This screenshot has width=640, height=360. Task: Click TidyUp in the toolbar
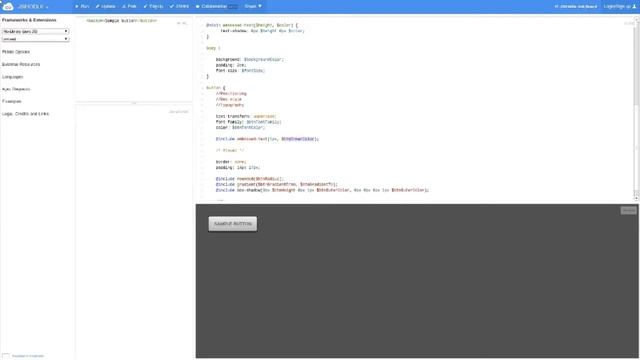[153, 7]
